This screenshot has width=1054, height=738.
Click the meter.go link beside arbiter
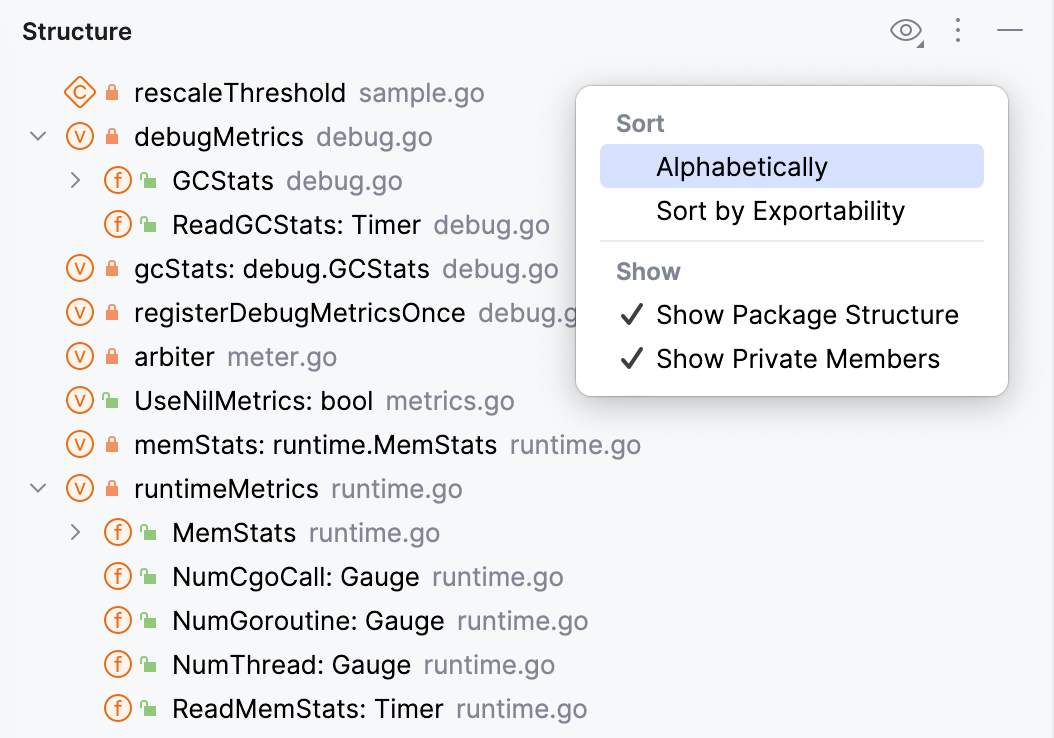(281, 357)
